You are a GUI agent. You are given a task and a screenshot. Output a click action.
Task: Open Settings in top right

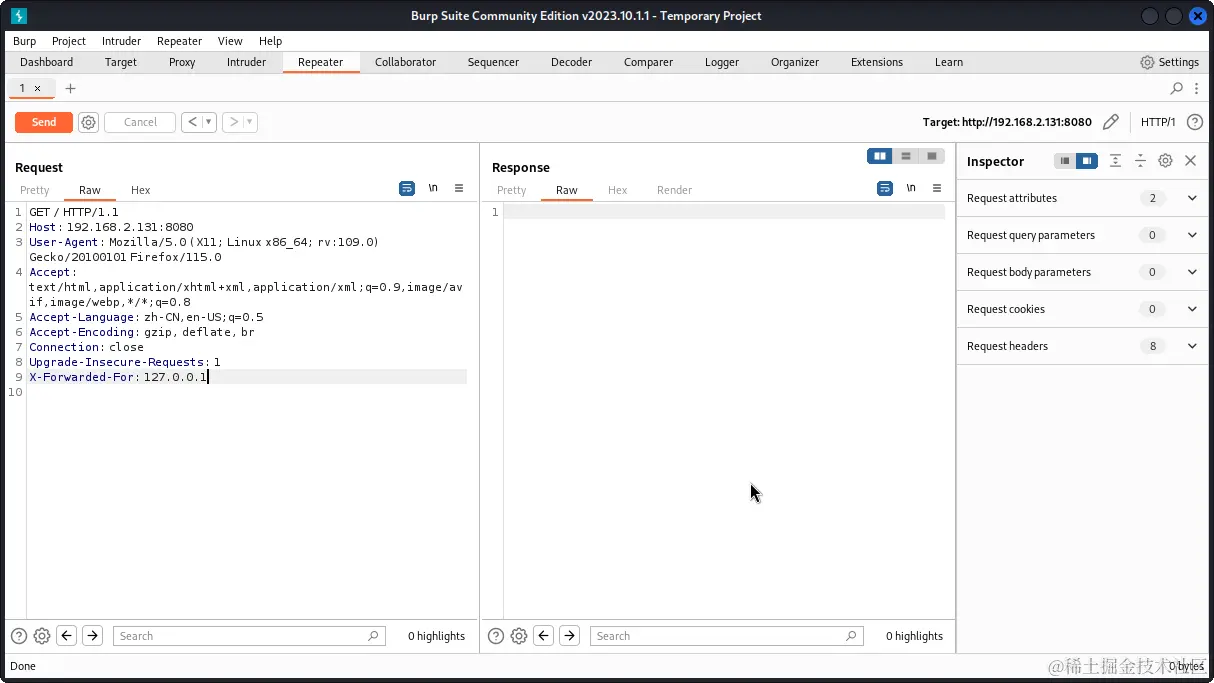pyautogui.click(x=1169, y=62)
